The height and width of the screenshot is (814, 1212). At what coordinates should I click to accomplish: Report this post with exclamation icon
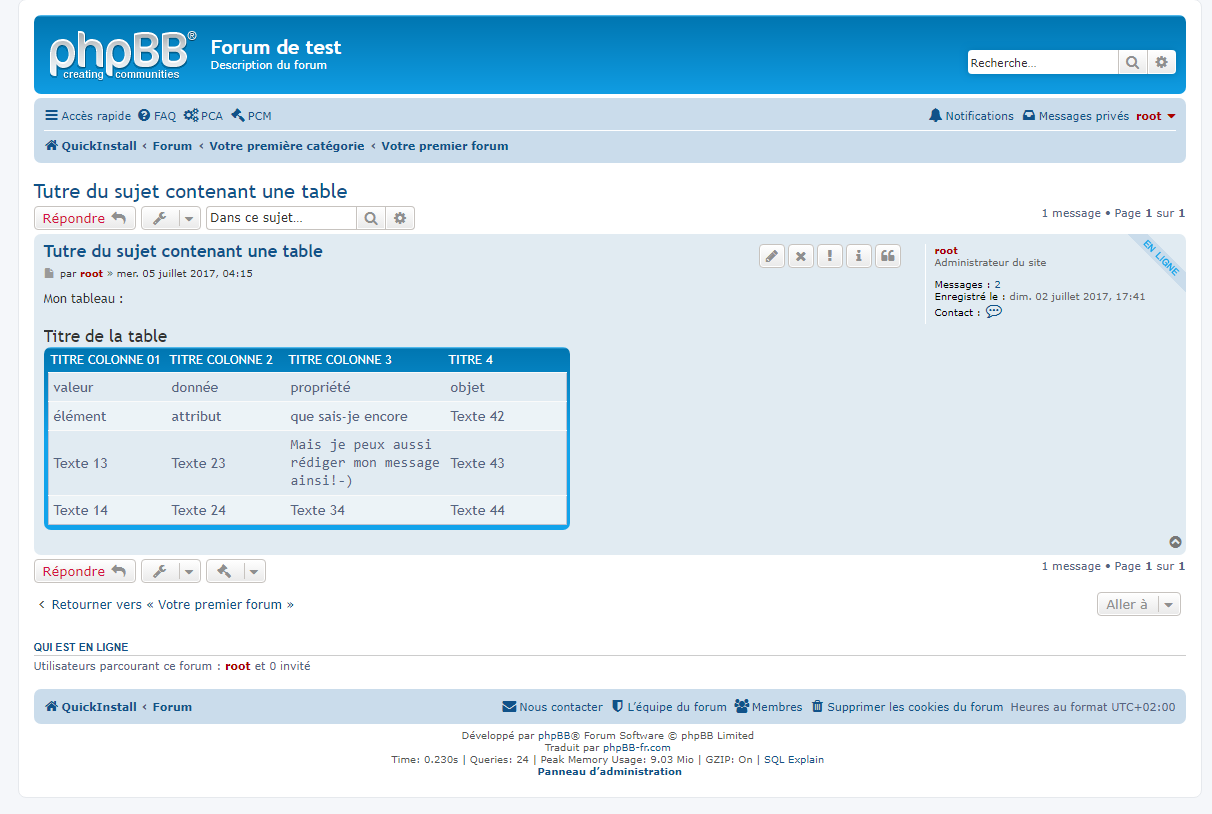tap(829, 256)
